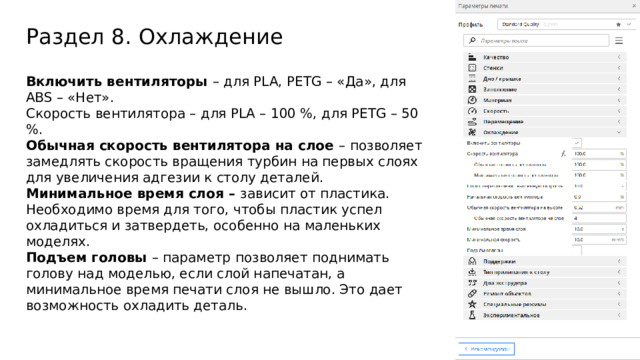Click the slide title 'Раздел 8. Охлаждение'

(154, 37)
